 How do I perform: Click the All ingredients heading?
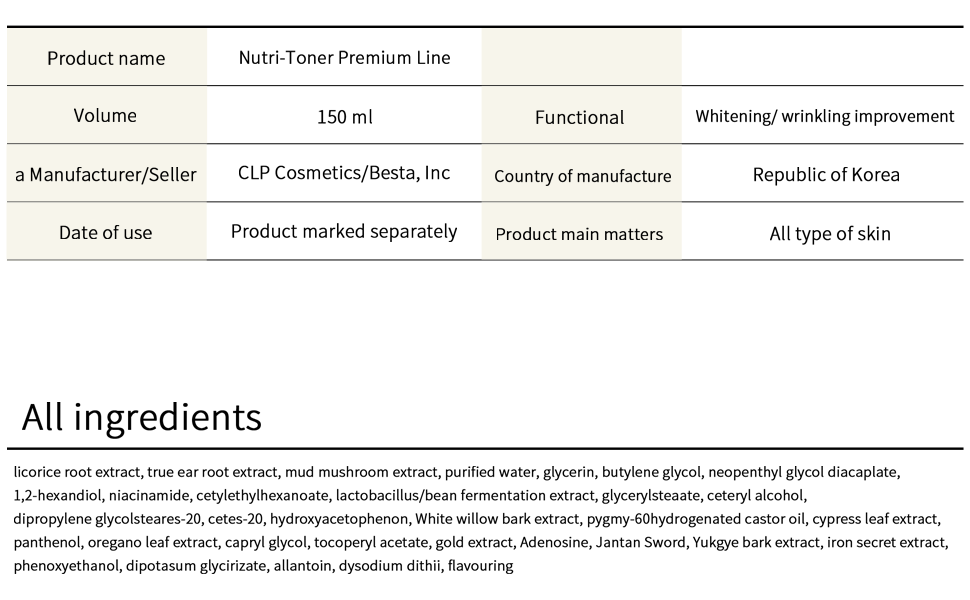[x=141, y=416]
